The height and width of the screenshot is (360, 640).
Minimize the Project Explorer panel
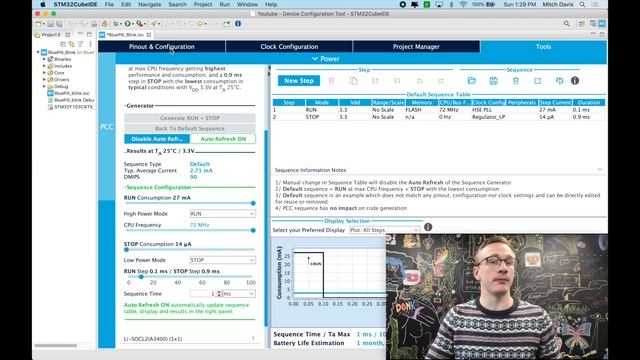pyautogui.click(x=80, y=34)
